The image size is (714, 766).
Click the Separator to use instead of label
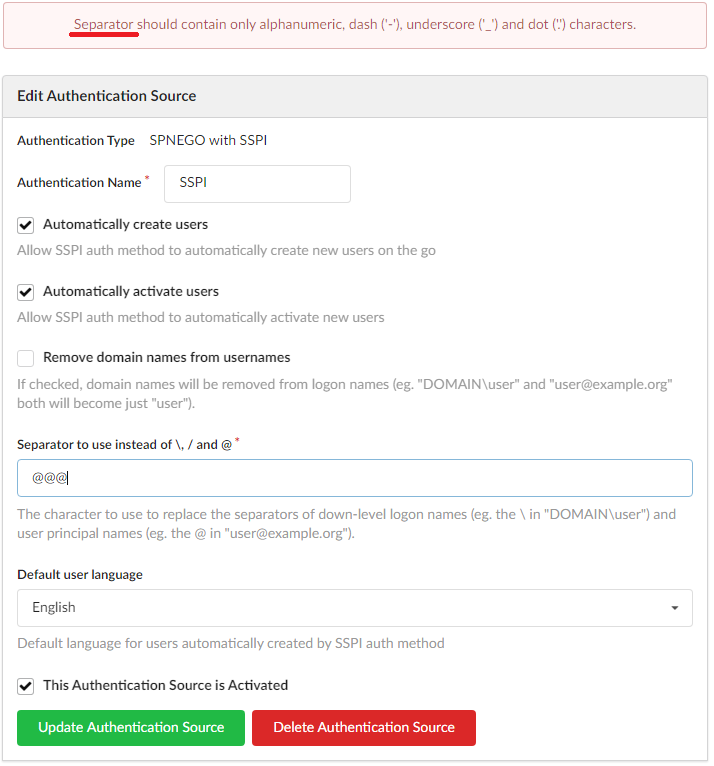(125, 445)
